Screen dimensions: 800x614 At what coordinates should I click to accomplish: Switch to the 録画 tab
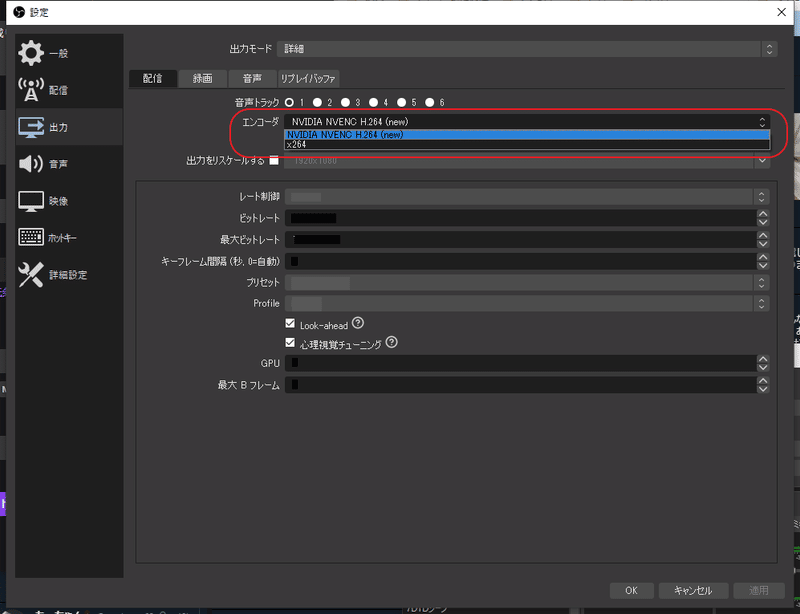pyautogui.click(x=203, y=79)
